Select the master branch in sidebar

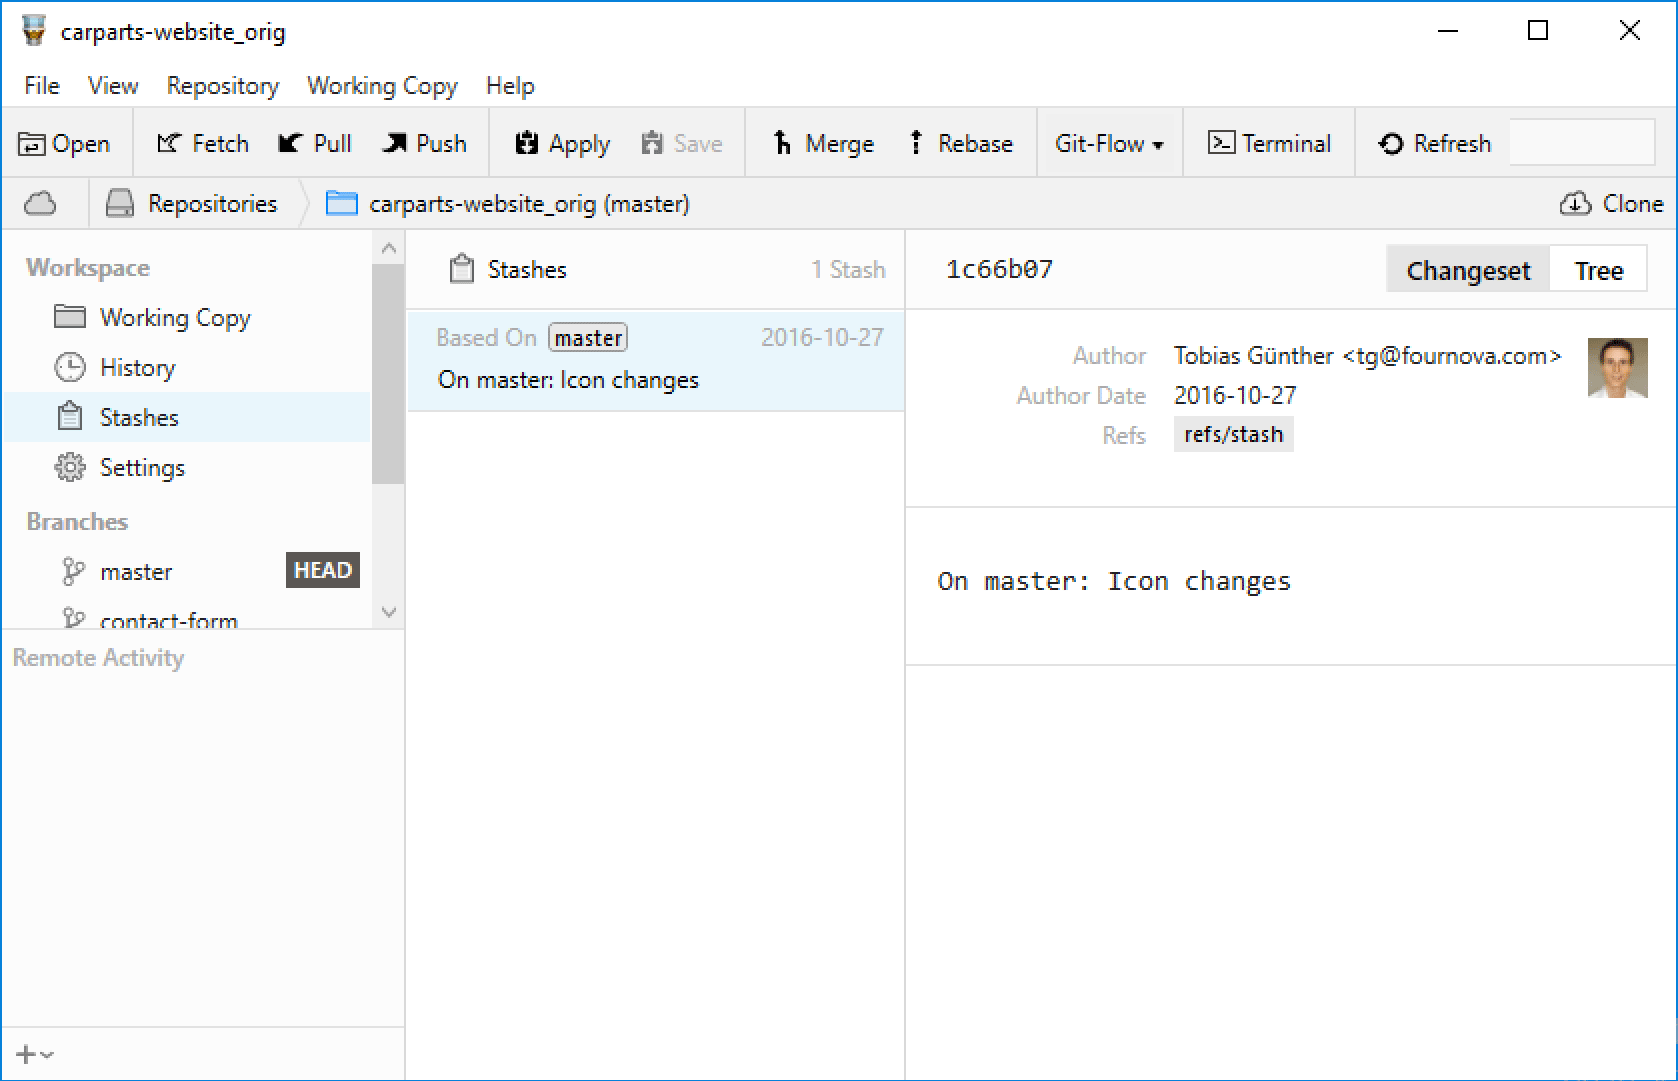point(135,571)
